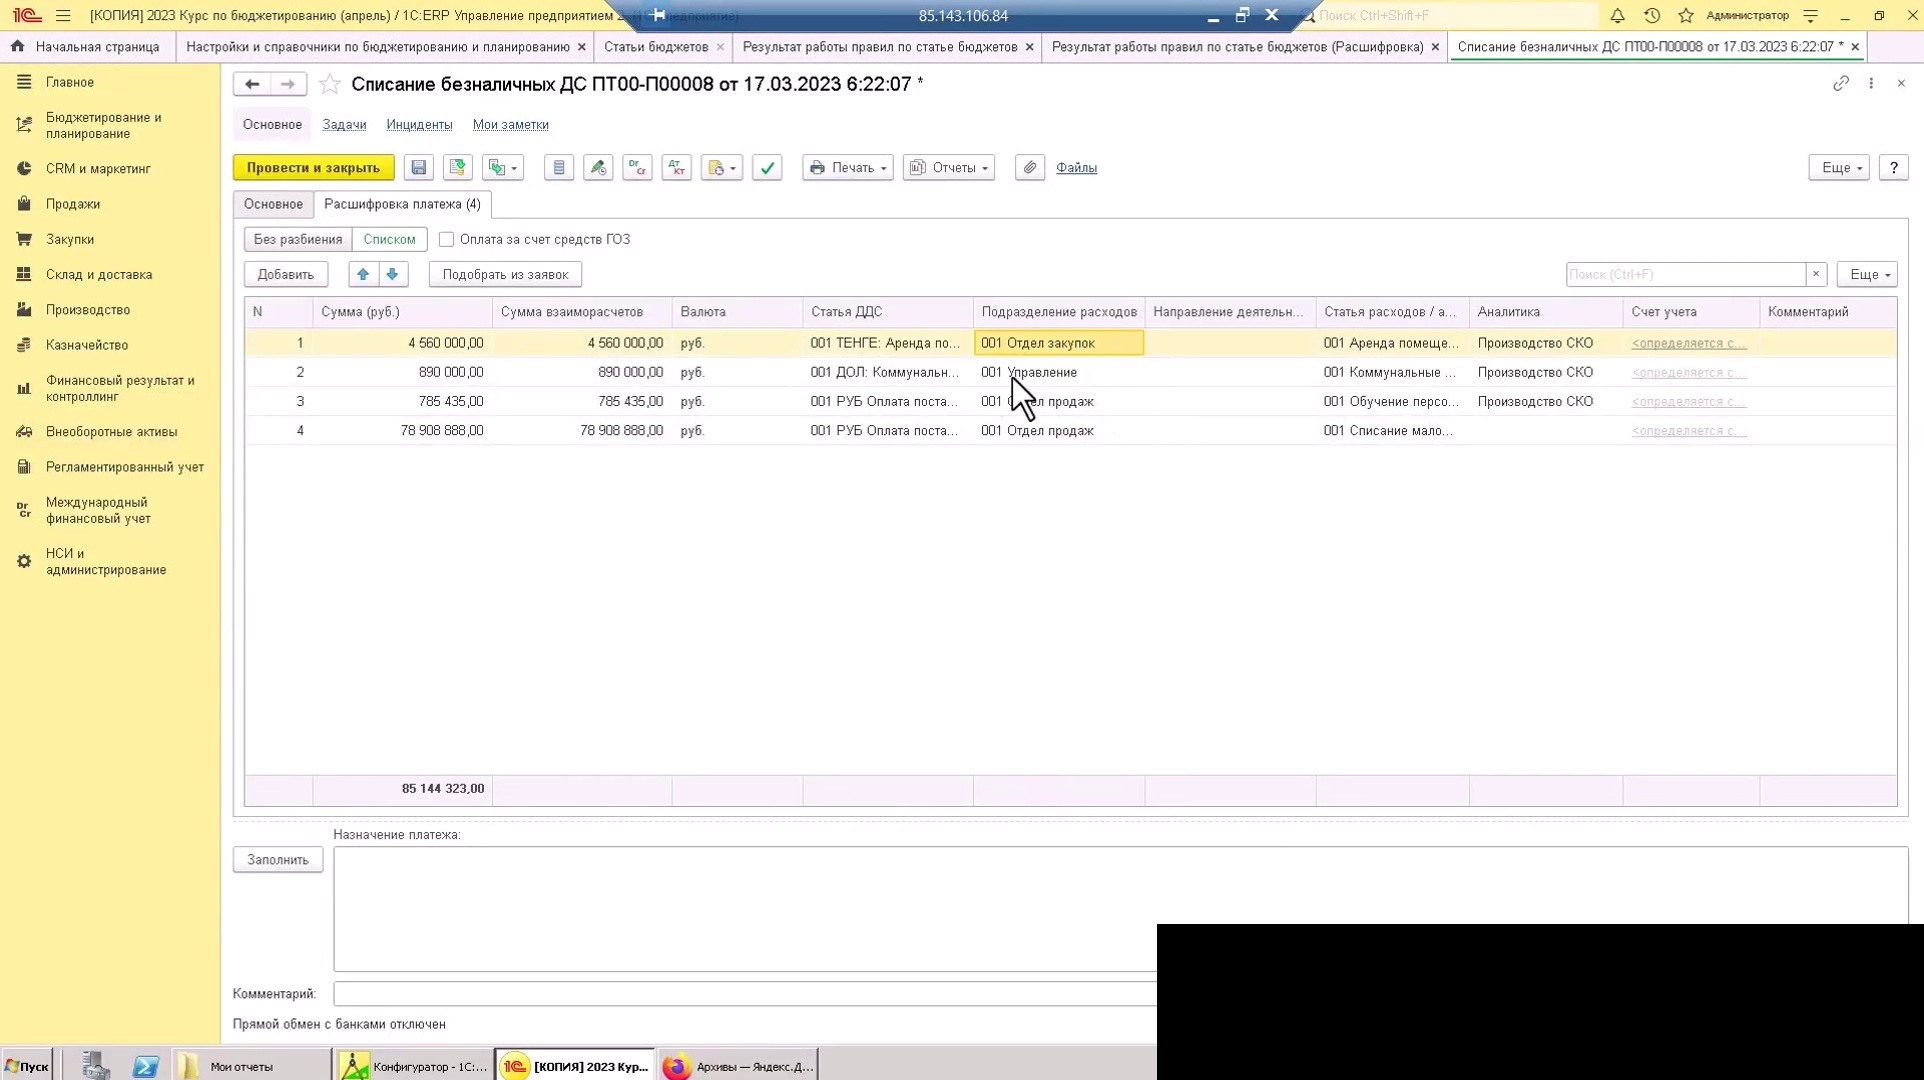Move row down with blue arrow
Image resolution: width=1924 pixels, height=1080 pixels.
click(392, 275)
